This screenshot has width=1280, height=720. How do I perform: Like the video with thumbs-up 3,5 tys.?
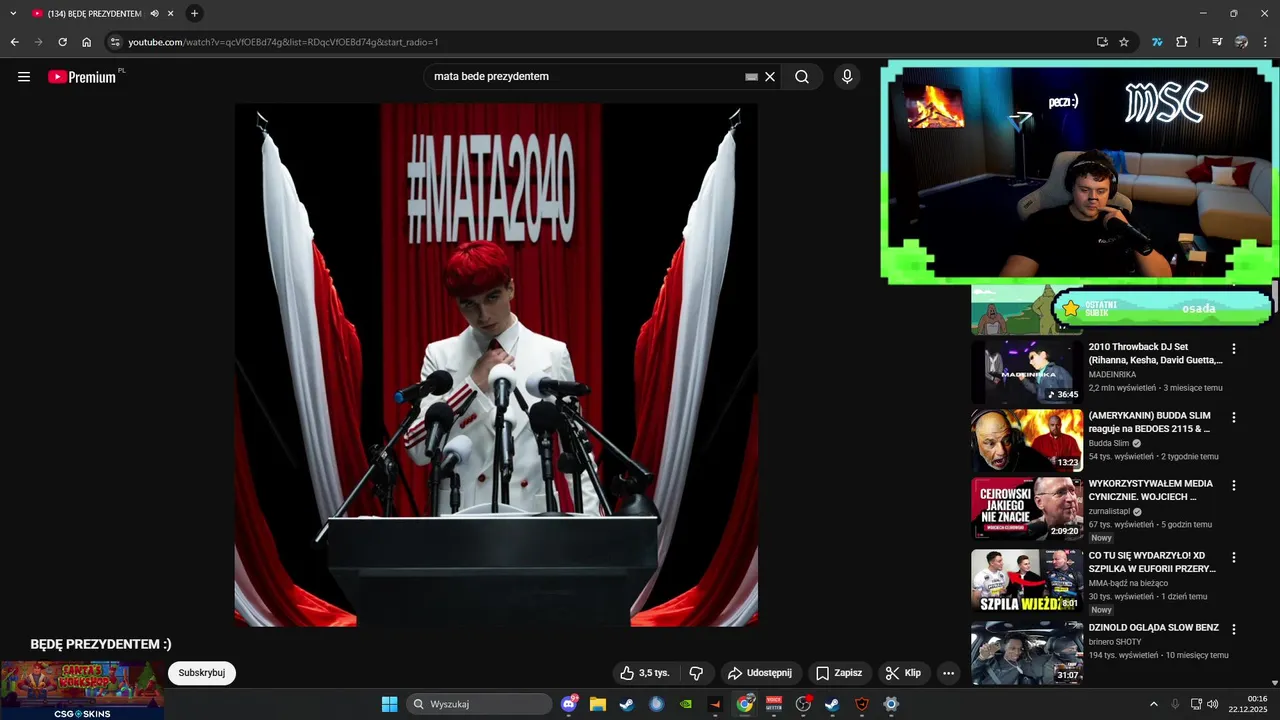(x=644, y=673)
